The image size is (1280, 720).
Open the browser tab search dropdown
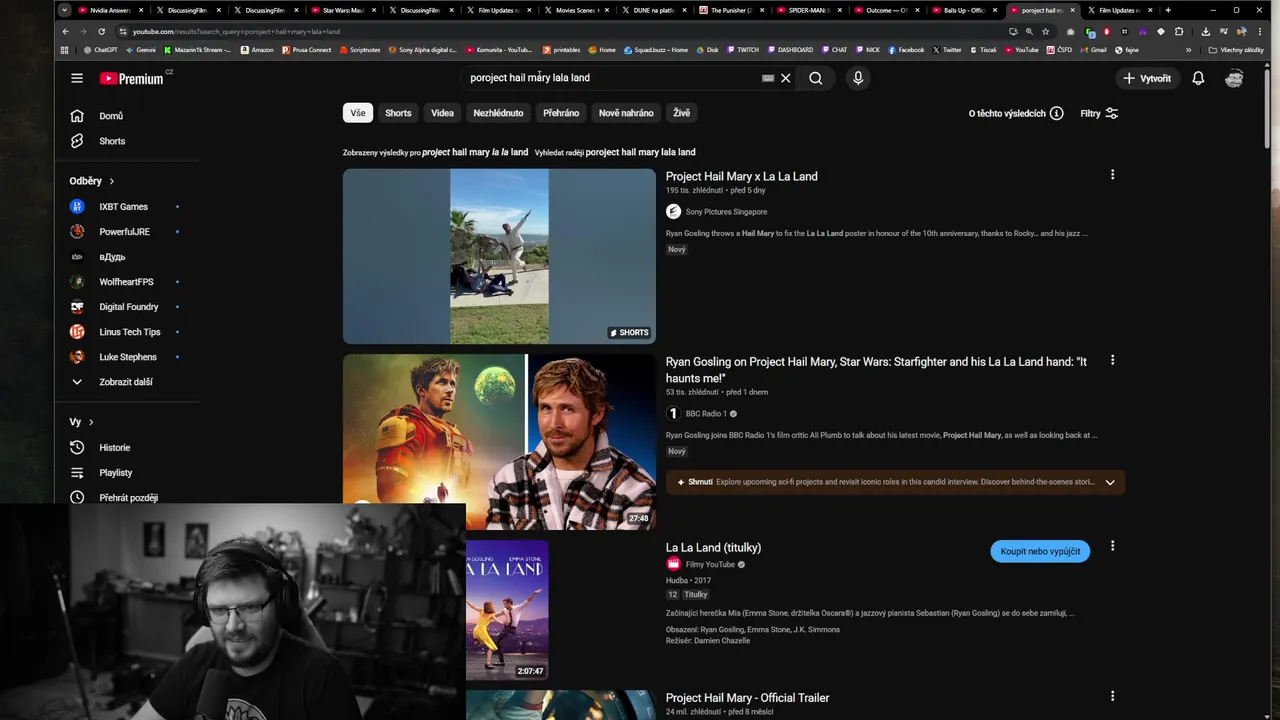coord(65,10)
